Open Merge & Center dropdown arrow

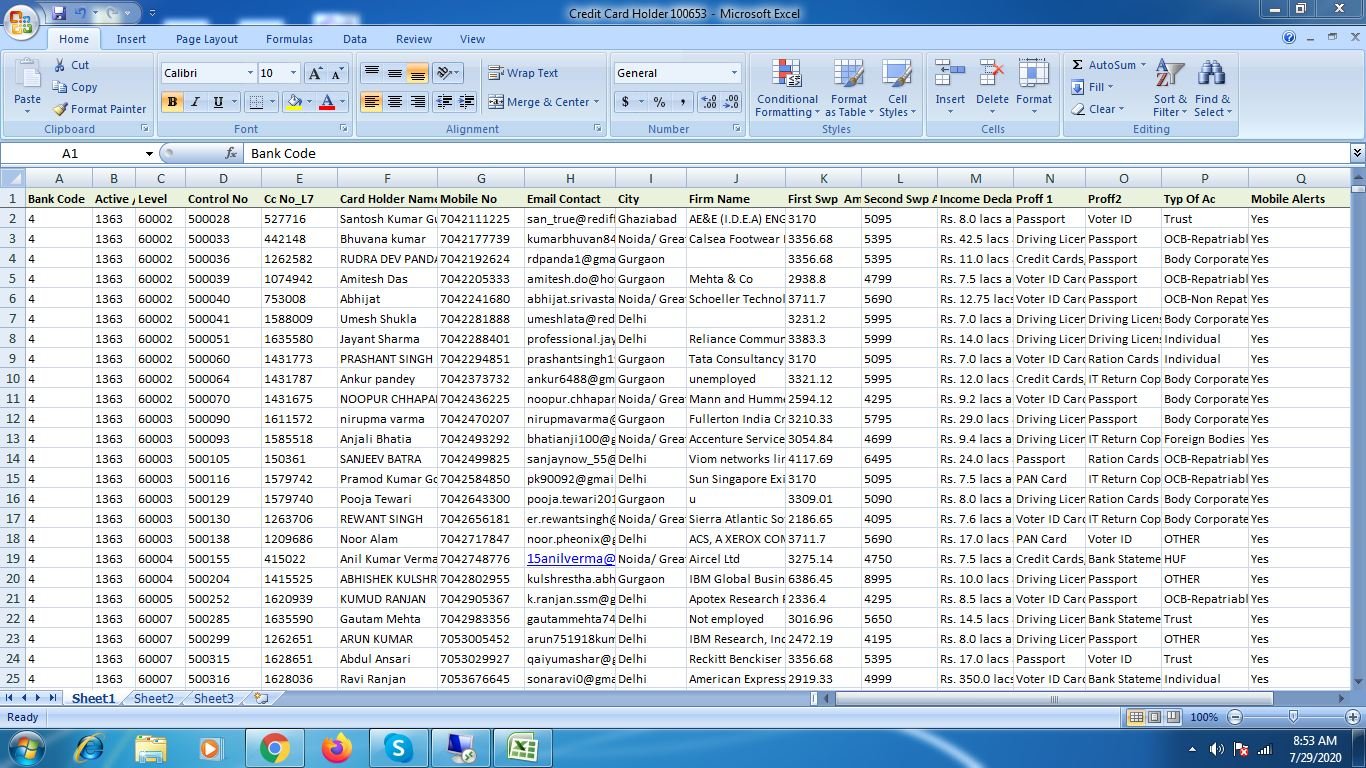(x=596, y=102)
